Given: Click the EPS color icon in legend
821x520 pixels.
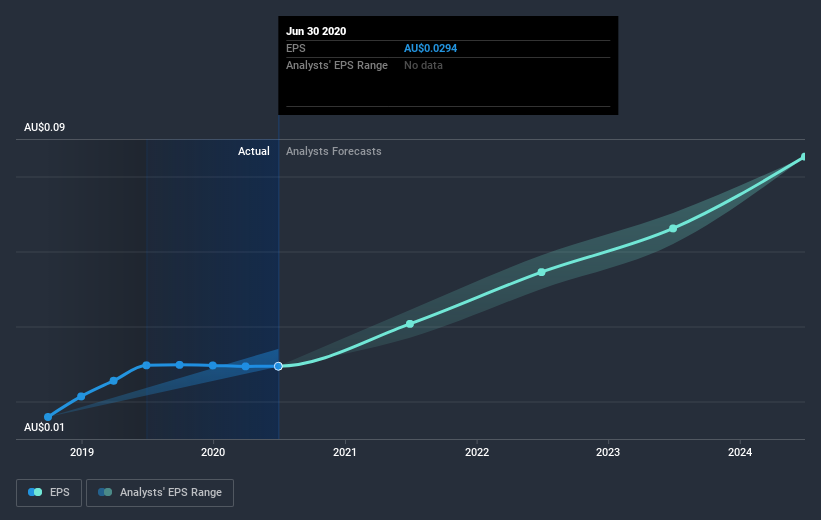Looking at the screenshot, I should [35, 492].
